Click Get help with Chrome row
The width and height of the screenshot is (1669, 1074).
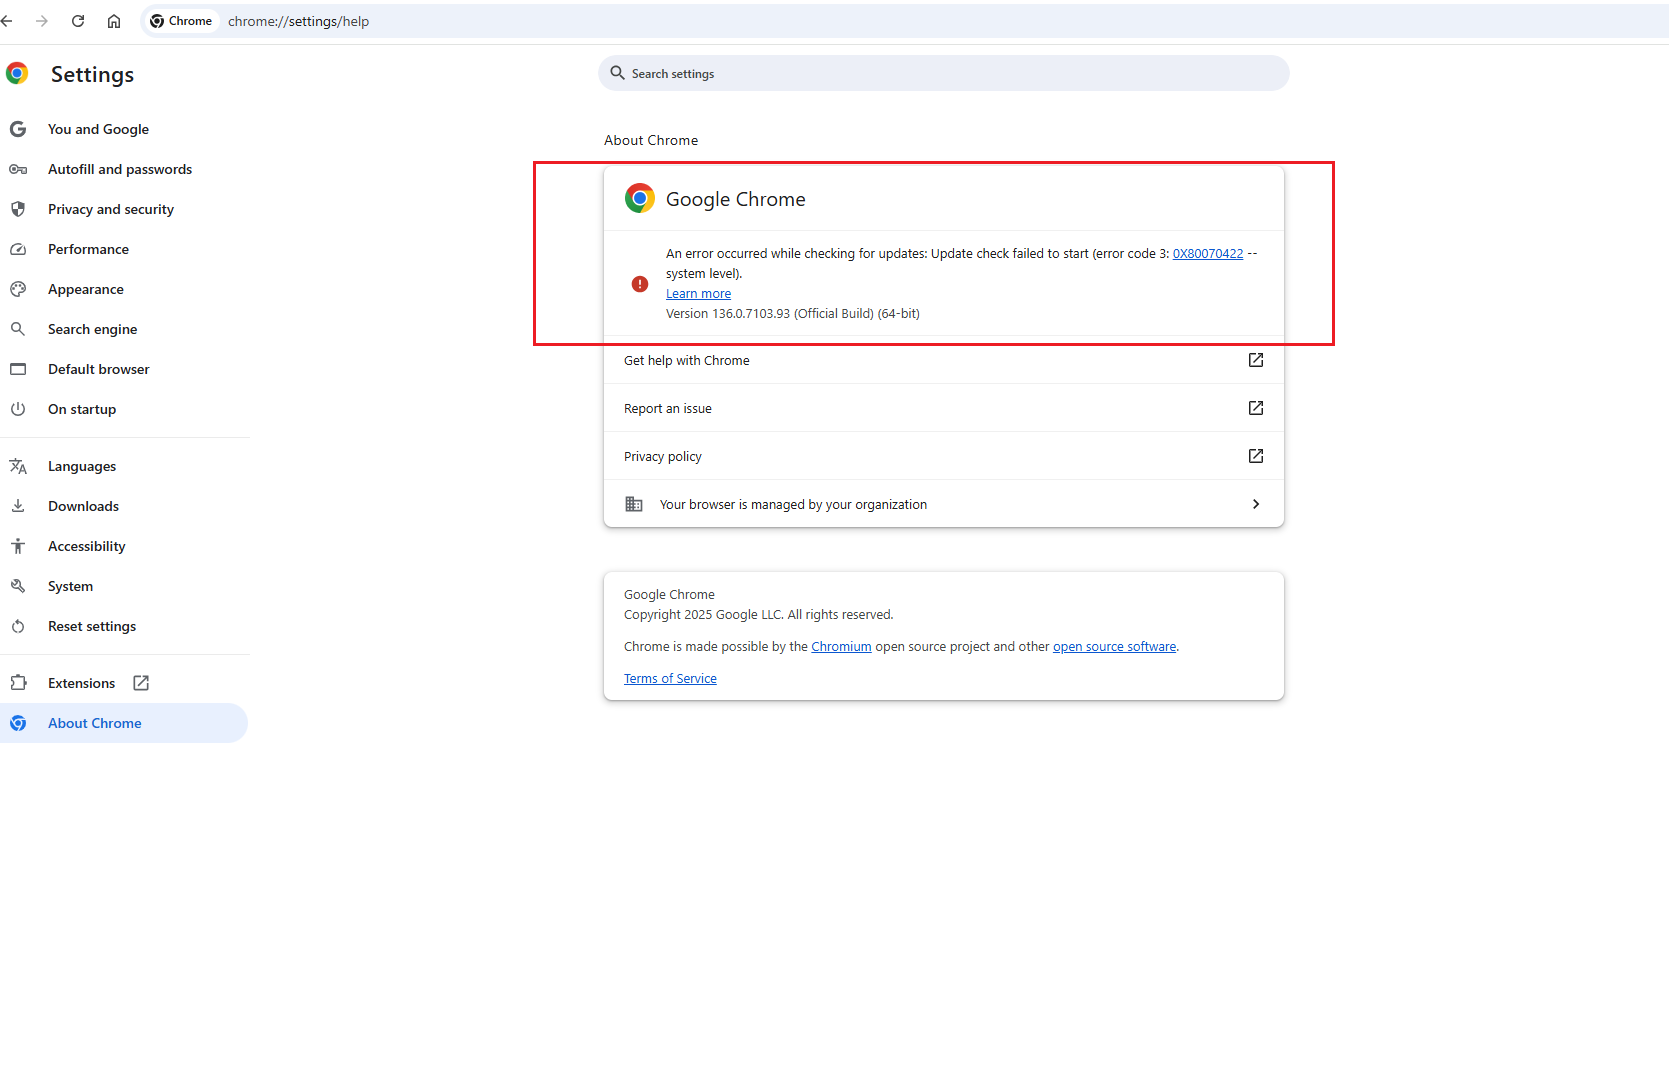(944, 360)
